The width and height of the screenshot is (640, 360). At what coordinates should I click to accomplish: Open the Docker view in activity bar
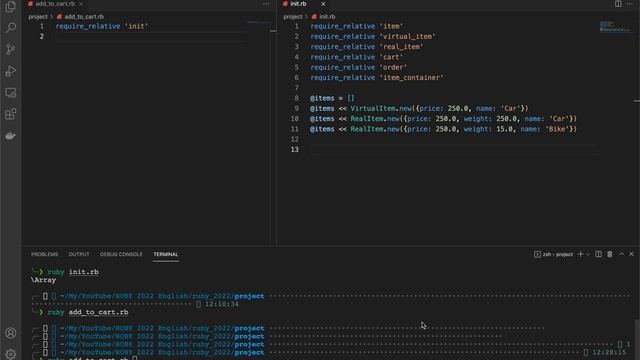(x=11, y=136)
